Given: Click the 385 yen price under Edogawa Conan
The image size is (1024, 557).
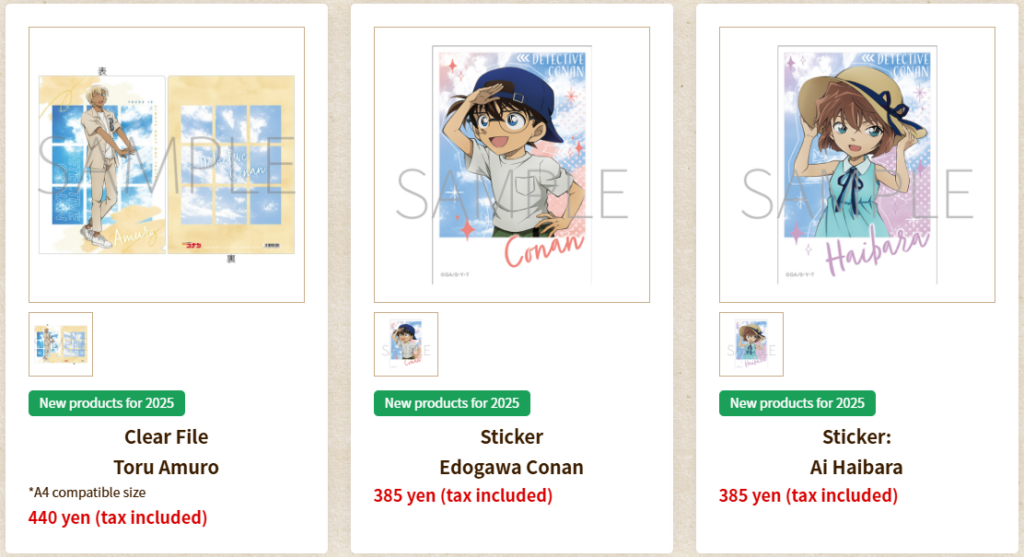Looking at the screenshot, I should click(463, 496).
